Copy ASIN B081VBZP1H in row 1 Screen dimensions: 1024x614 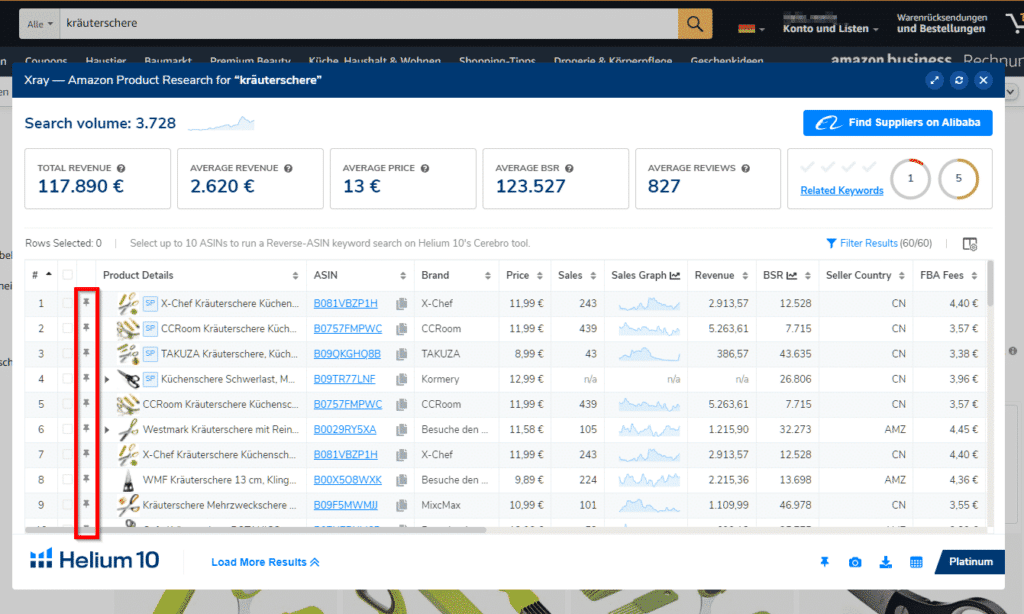[402, 304]
